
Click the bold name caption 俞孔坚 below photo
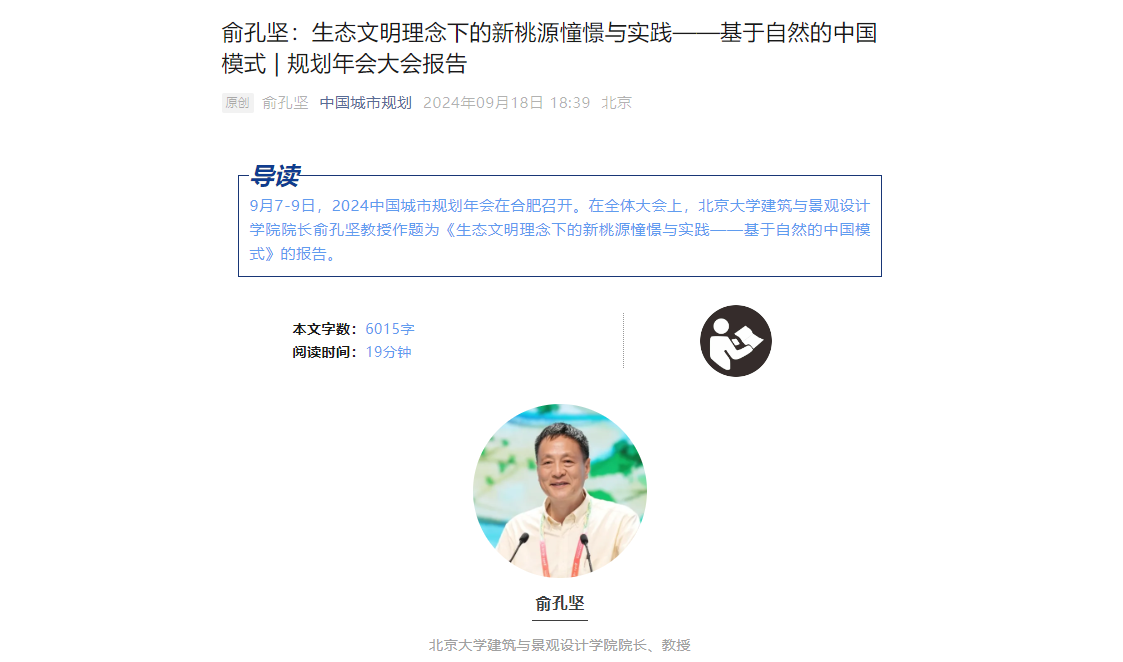560,603
